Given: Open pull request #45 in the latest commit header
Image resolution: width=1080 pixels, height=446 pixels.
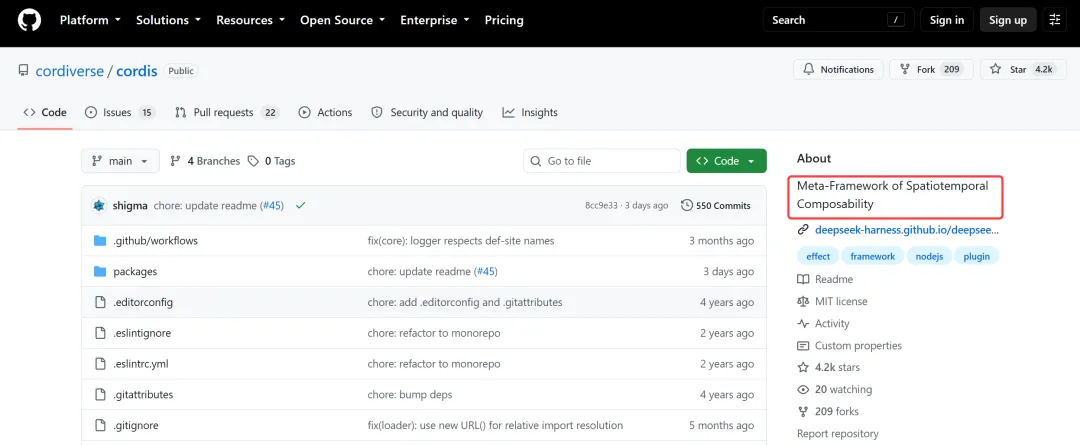Looking at the screenshot, I should coord(272,205).
